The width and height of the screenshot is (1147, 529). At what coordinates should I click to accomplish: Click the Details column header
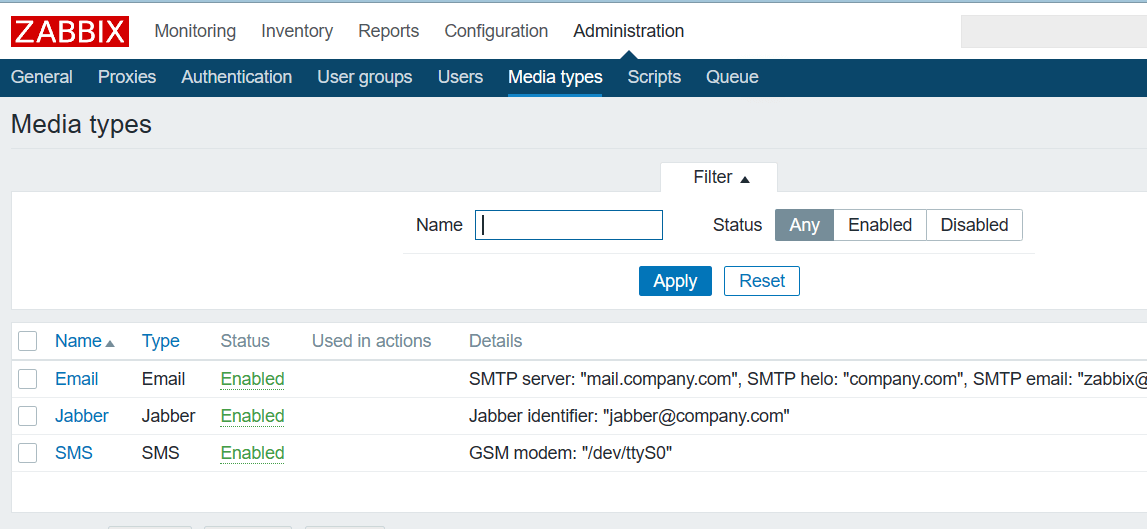coord(496,341)
